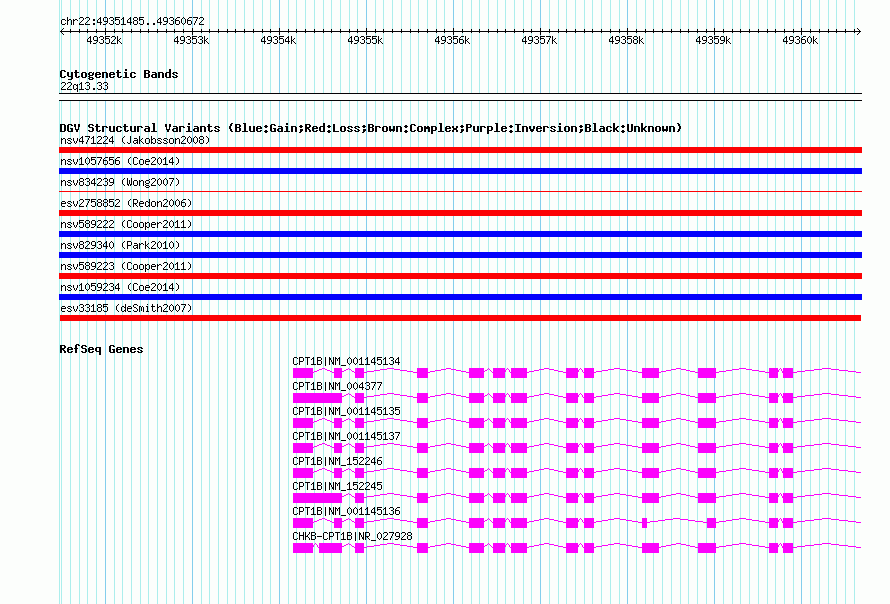
Task: Select transcript label CPT1B|NM_001145134
Action: pos(346,361)
